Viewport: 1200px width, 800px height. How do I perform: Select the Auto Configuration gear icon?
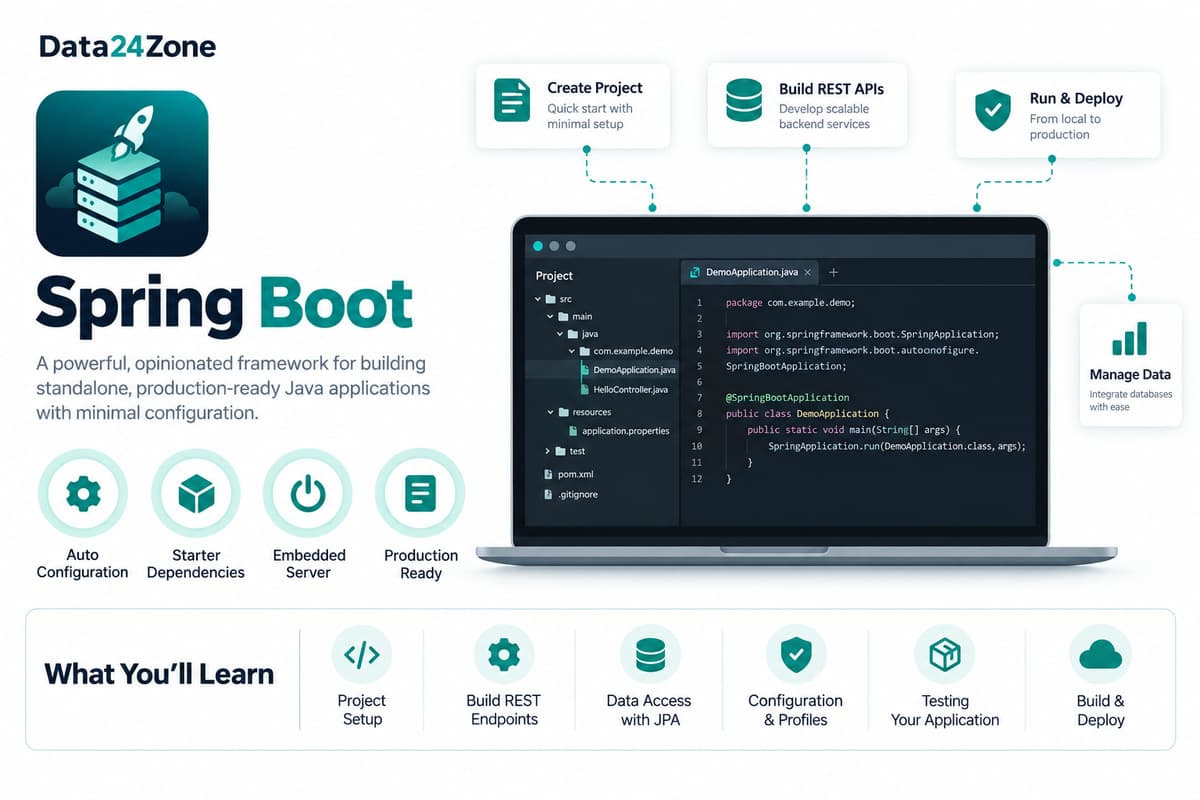pyautogui.click(x=82, y=494)
